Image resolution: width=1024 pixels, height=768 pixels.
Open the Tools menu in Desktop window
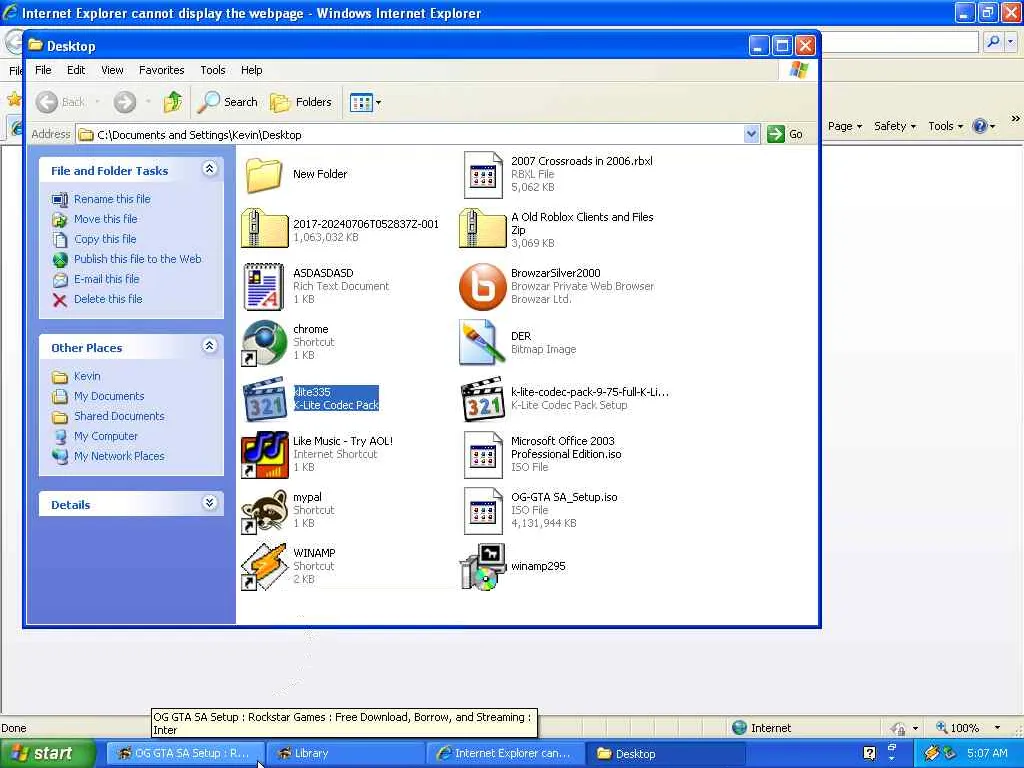(213, 70)
